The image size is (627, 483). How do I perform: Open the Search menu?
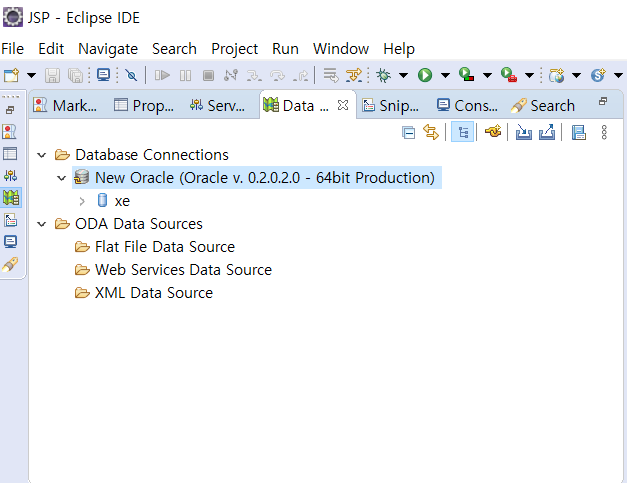pyautogui.click(x=174, y=49)
